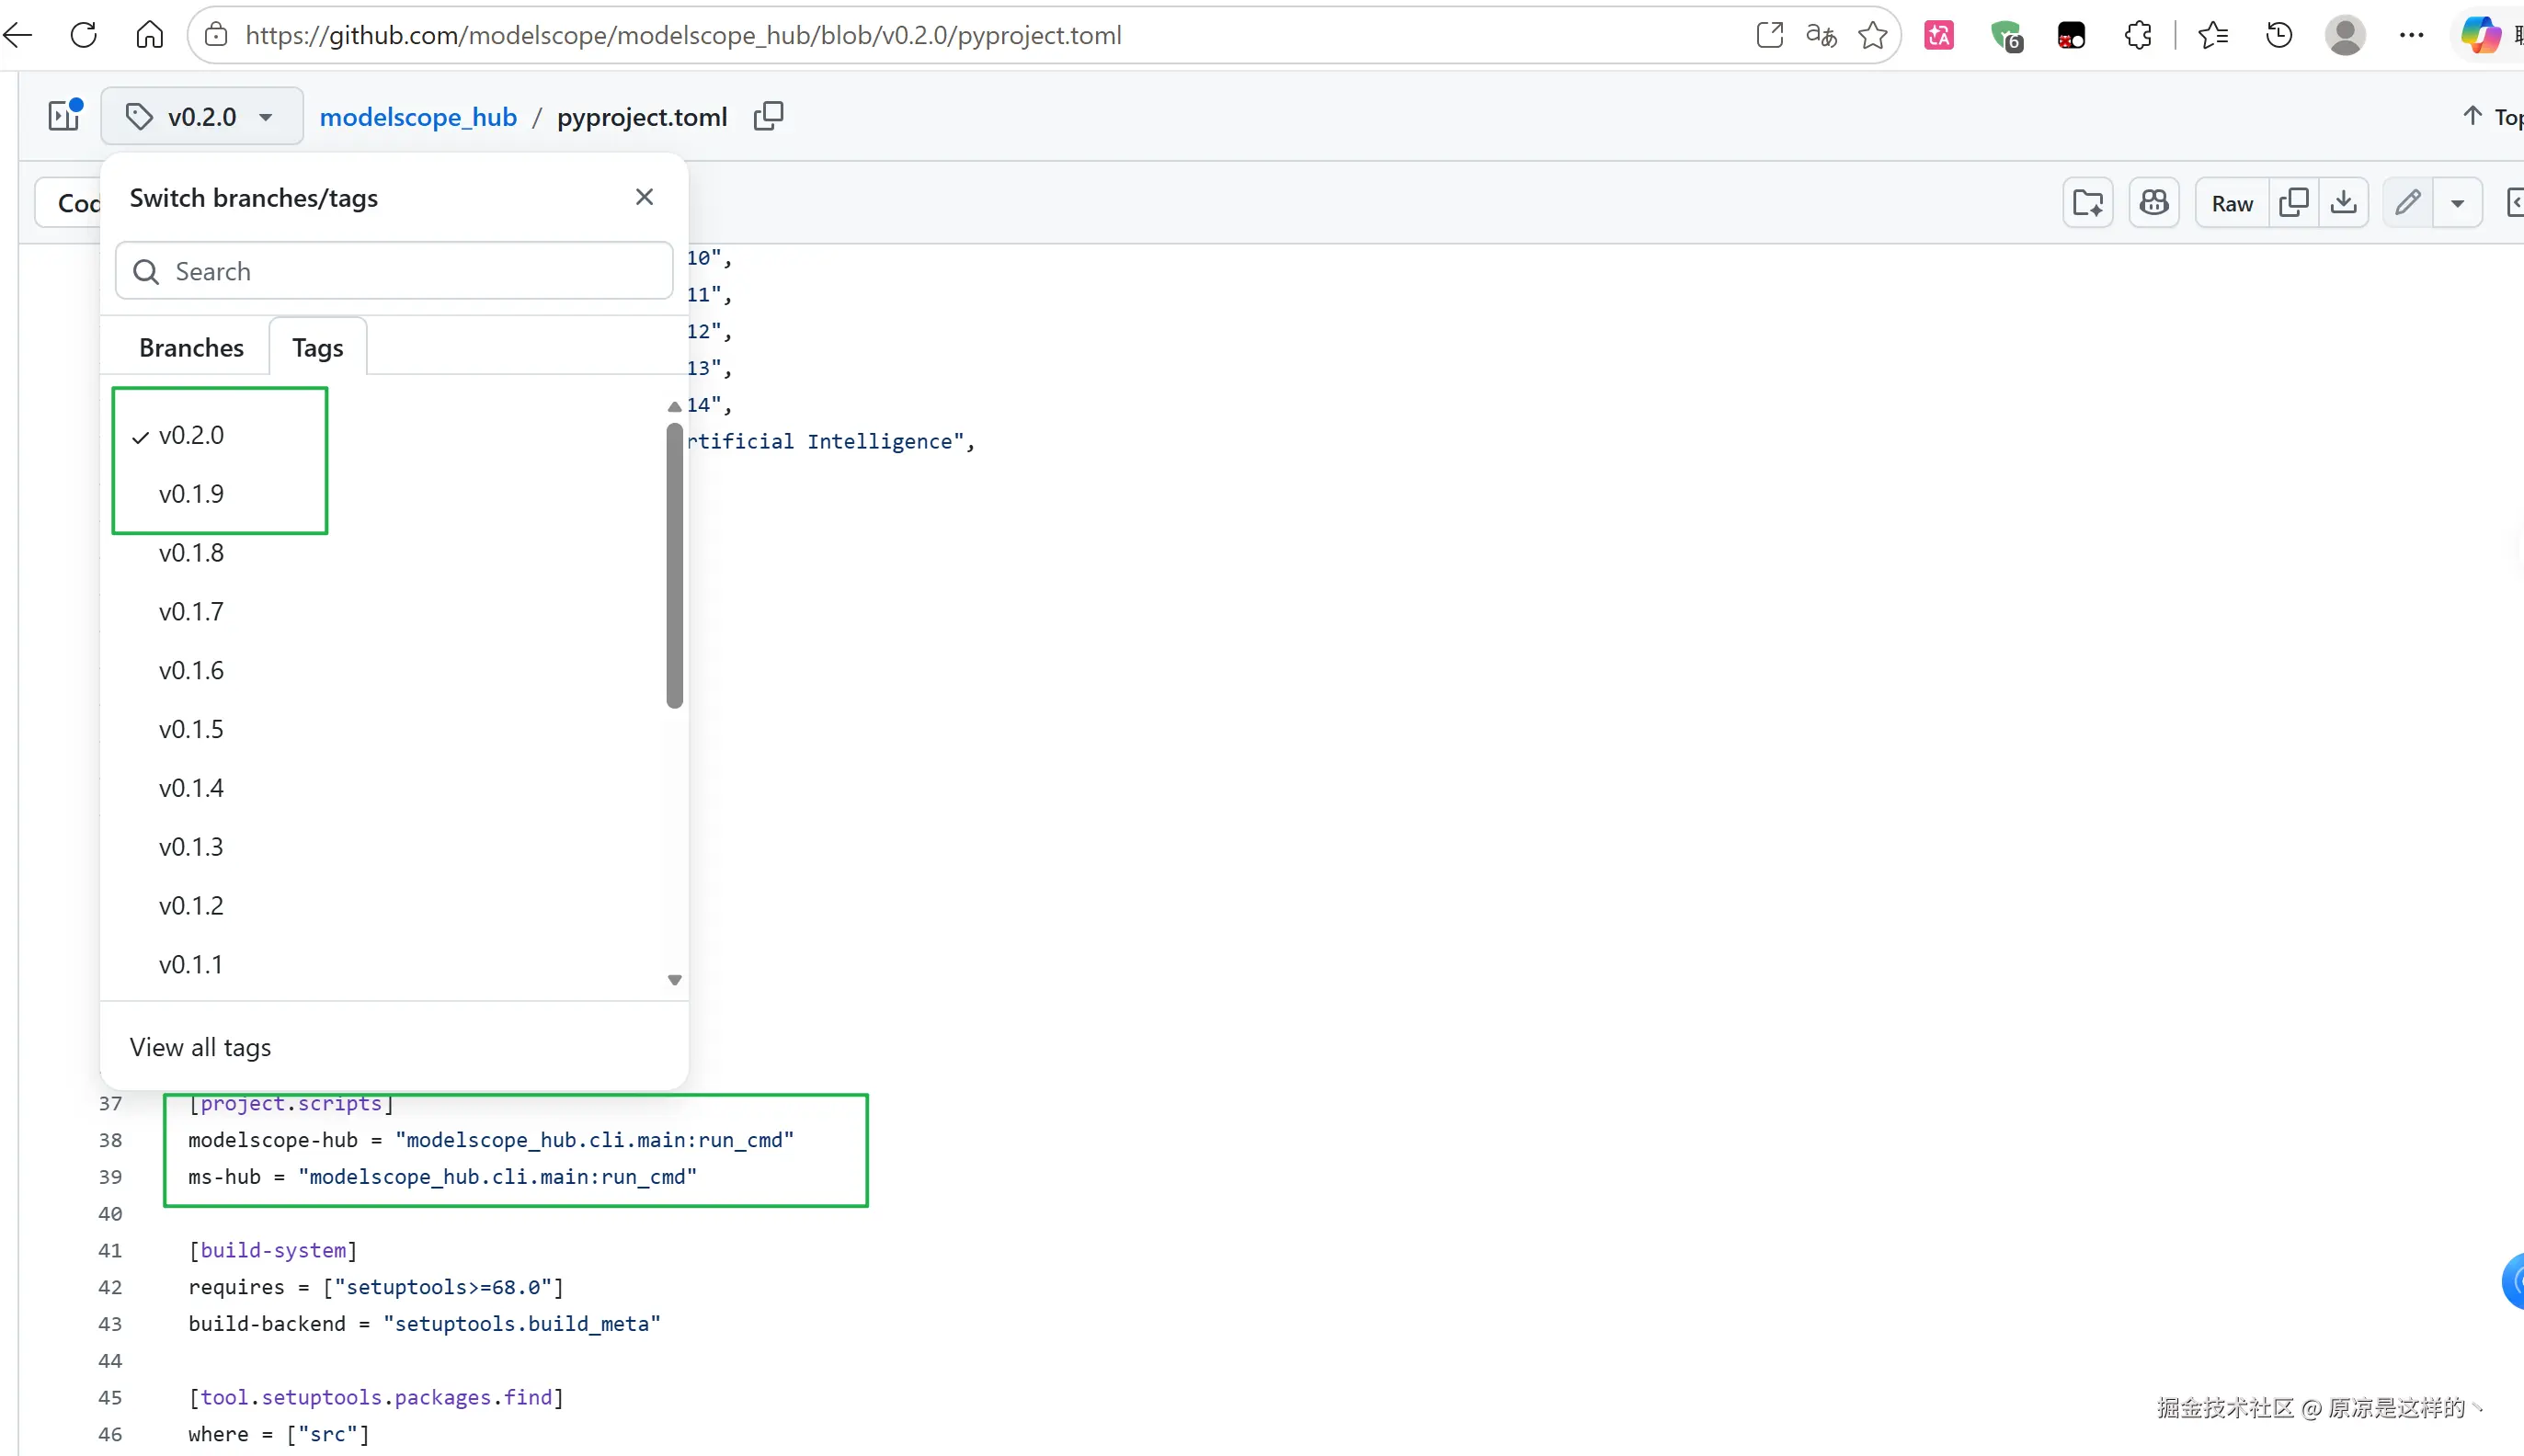Open the pink translator extension icon
This screenshot has height=1456, width=2524.
coord(1939,35)
